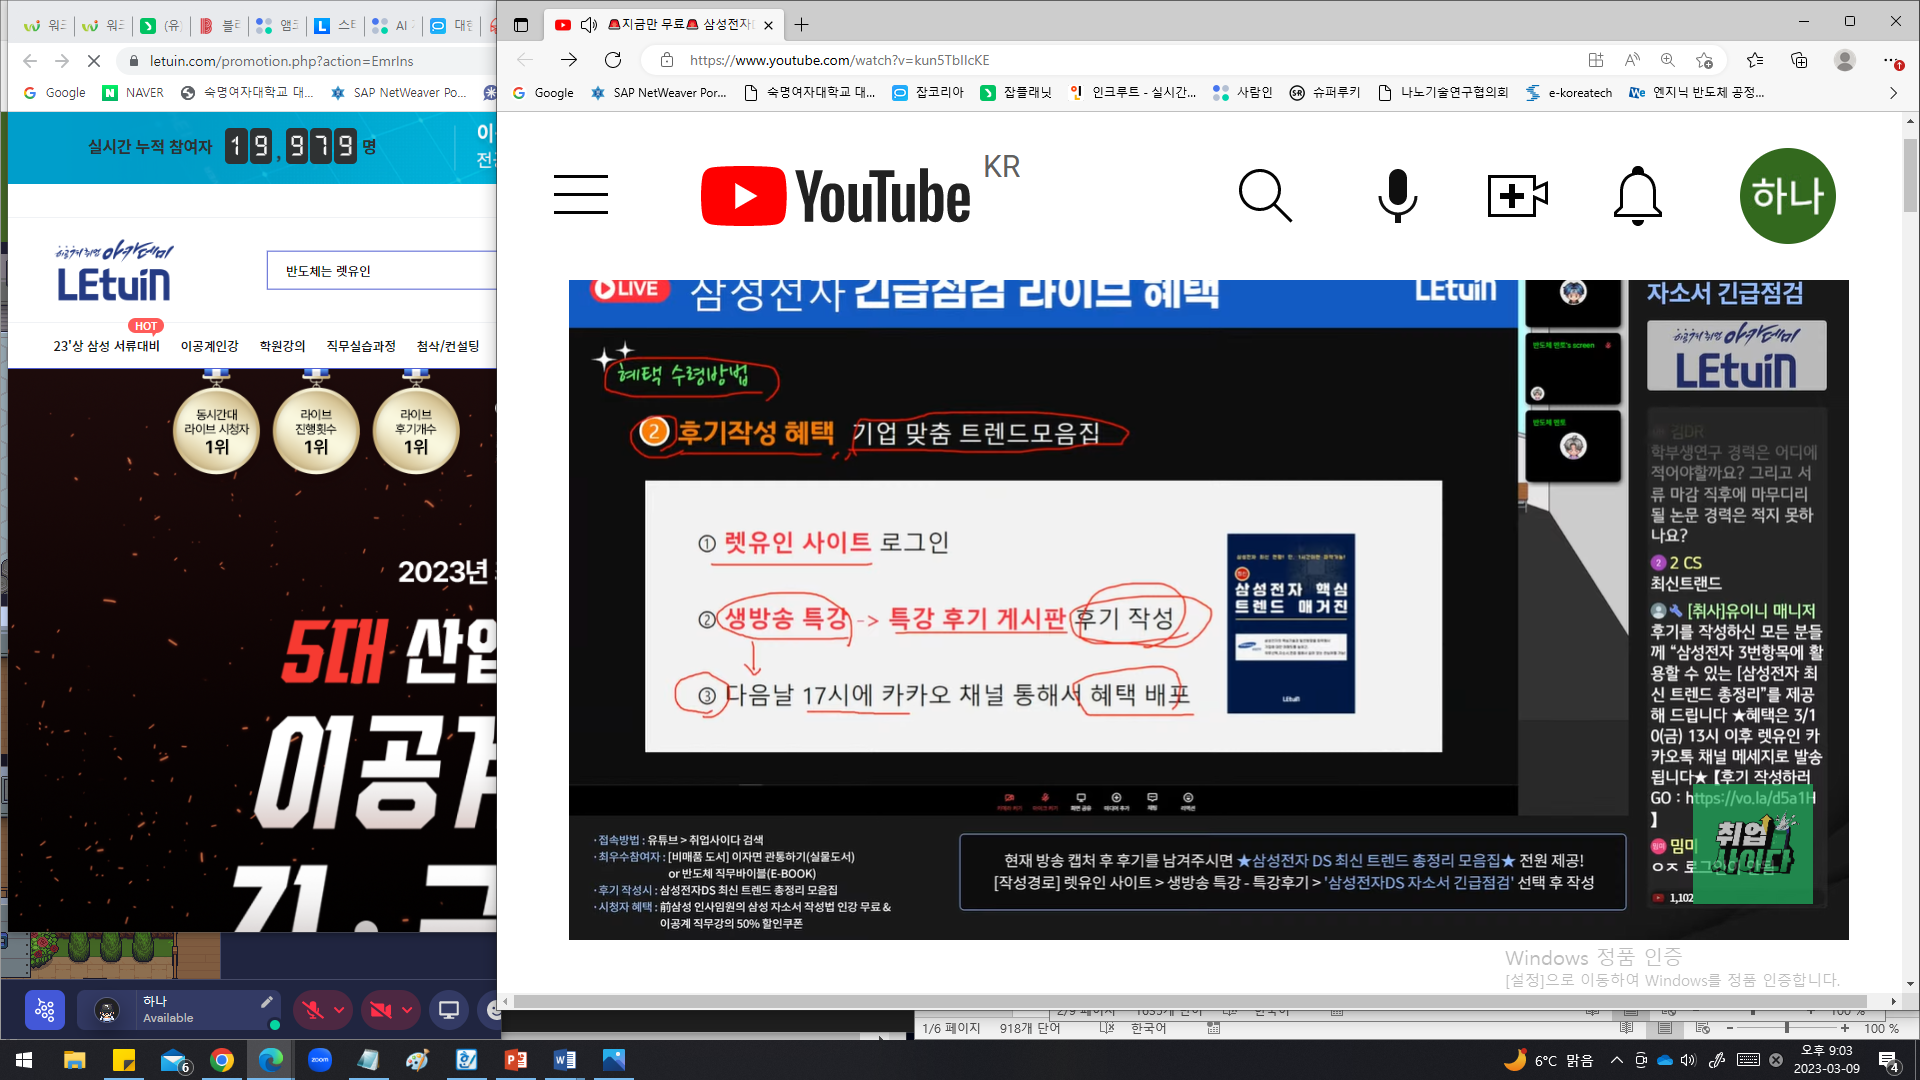Click the page vertical scrollbar
Image resolution: width=1920 pixels, height=1080 pixels.
click(1910, 175)
